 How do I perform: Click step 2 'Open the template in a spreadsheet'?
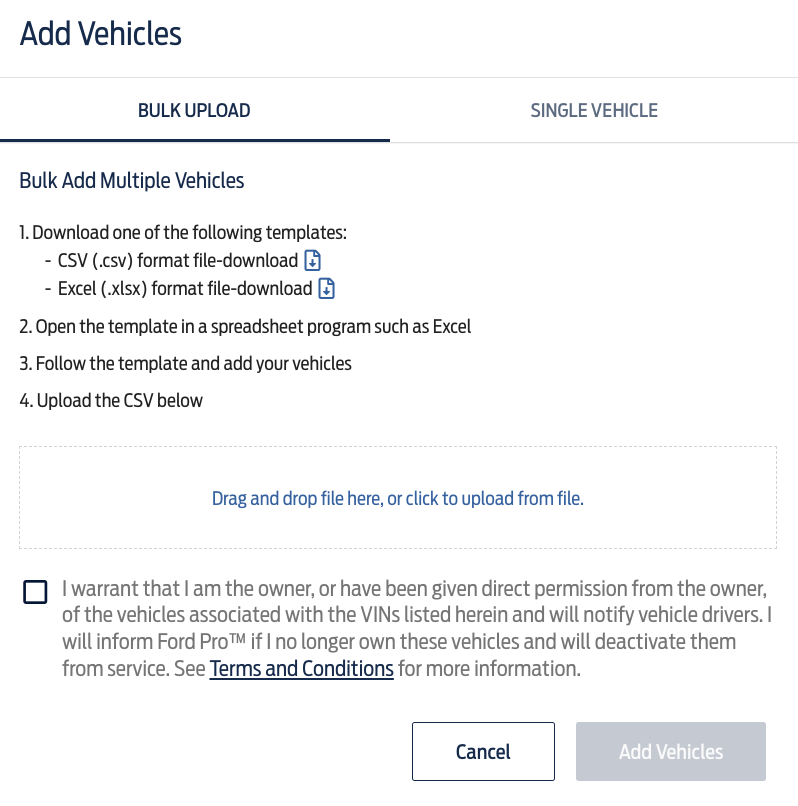245,327
